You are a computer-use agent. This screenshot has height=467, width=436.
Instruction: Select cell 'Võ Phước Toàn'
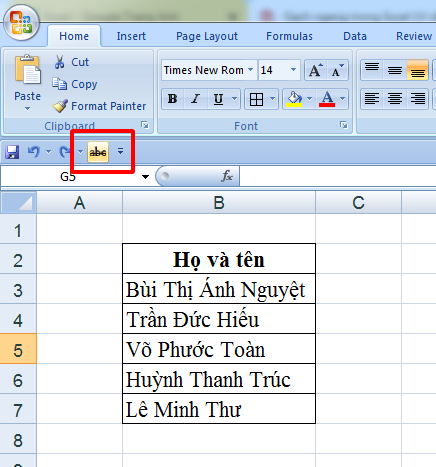click(x=219, y=349)
